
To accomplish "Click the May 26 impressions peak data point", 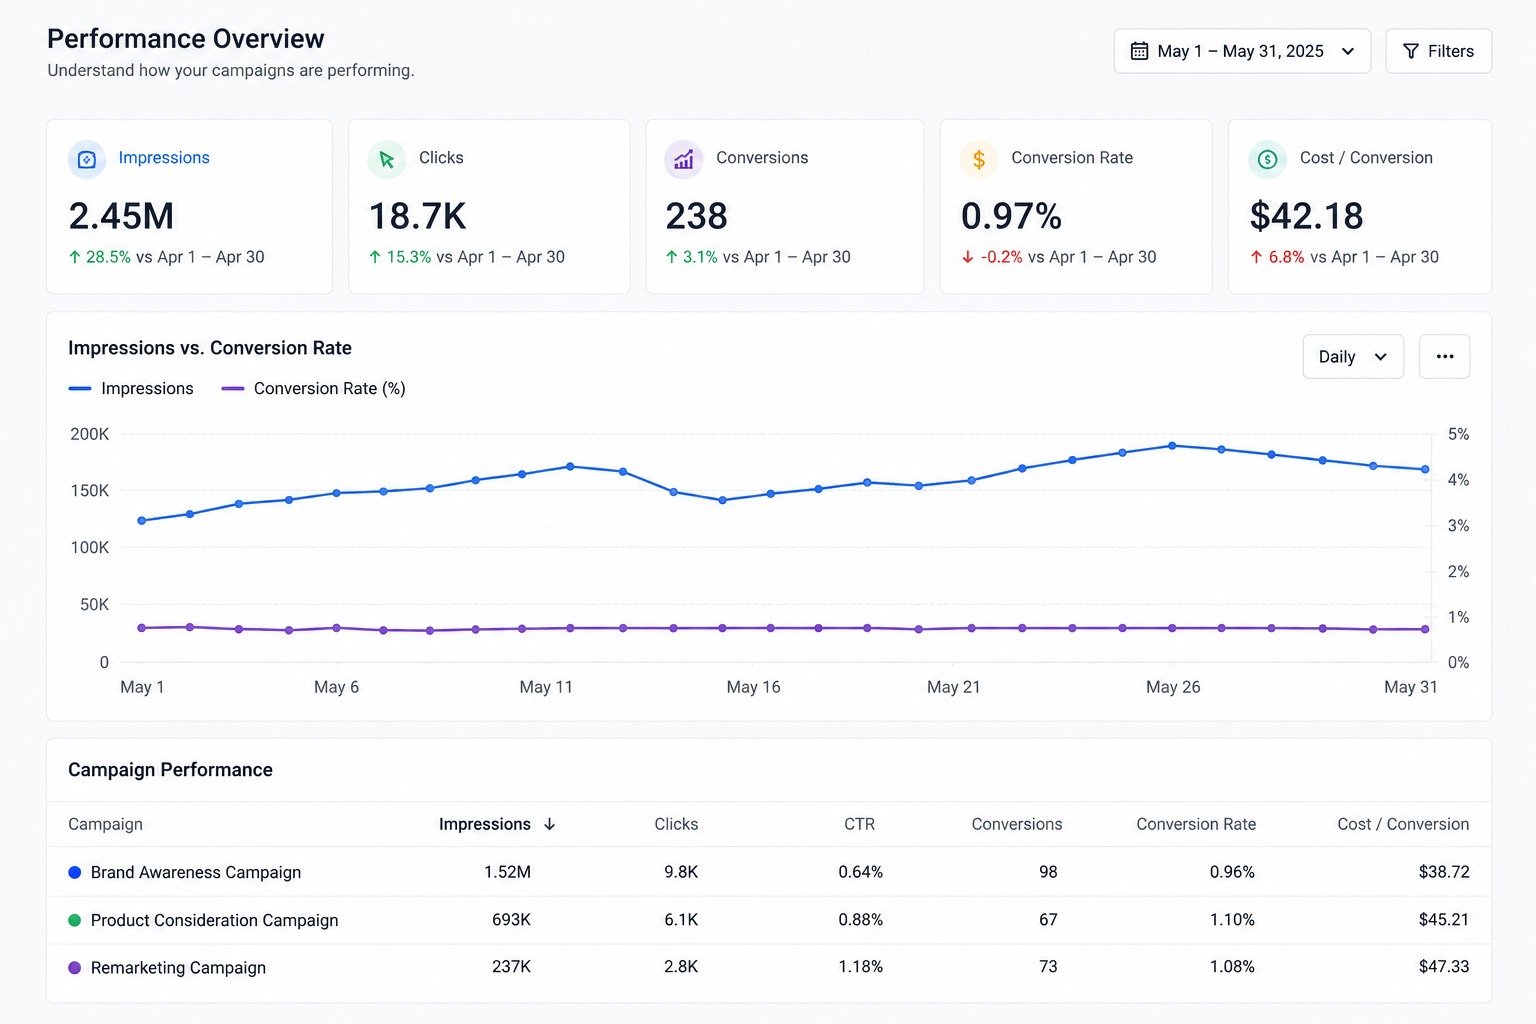I will tap(1172, 446).
